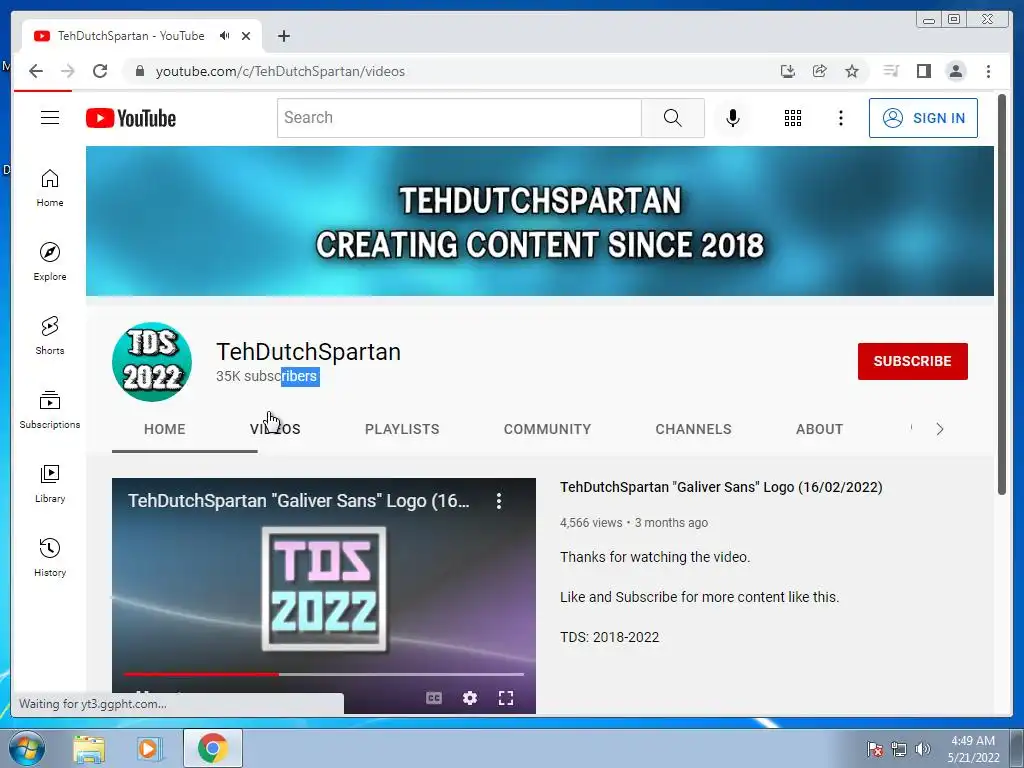1024x768 pixels.
Task: Open Subscriptions in sidebar
Action: (50, 409)
